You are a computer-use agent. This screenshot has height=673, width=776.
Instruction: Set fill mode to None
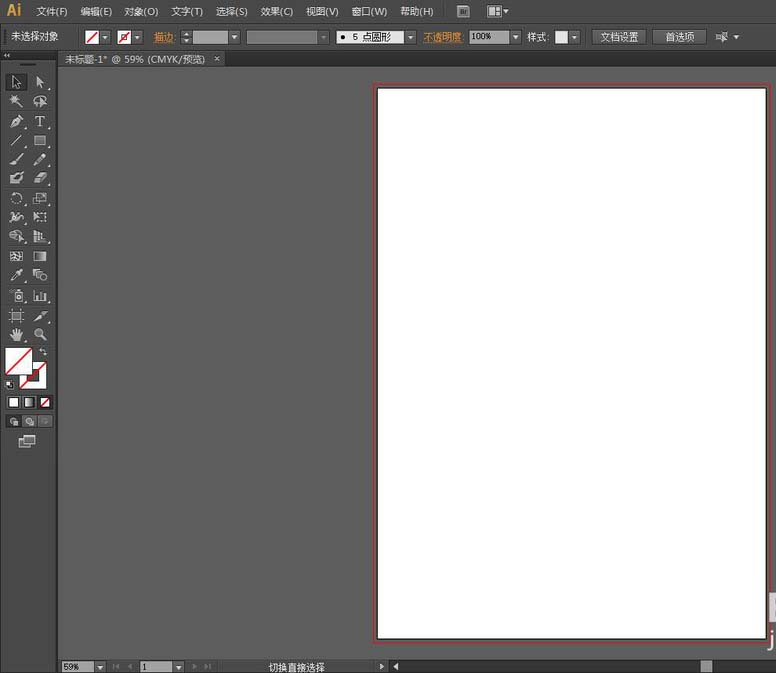point(45,402)
